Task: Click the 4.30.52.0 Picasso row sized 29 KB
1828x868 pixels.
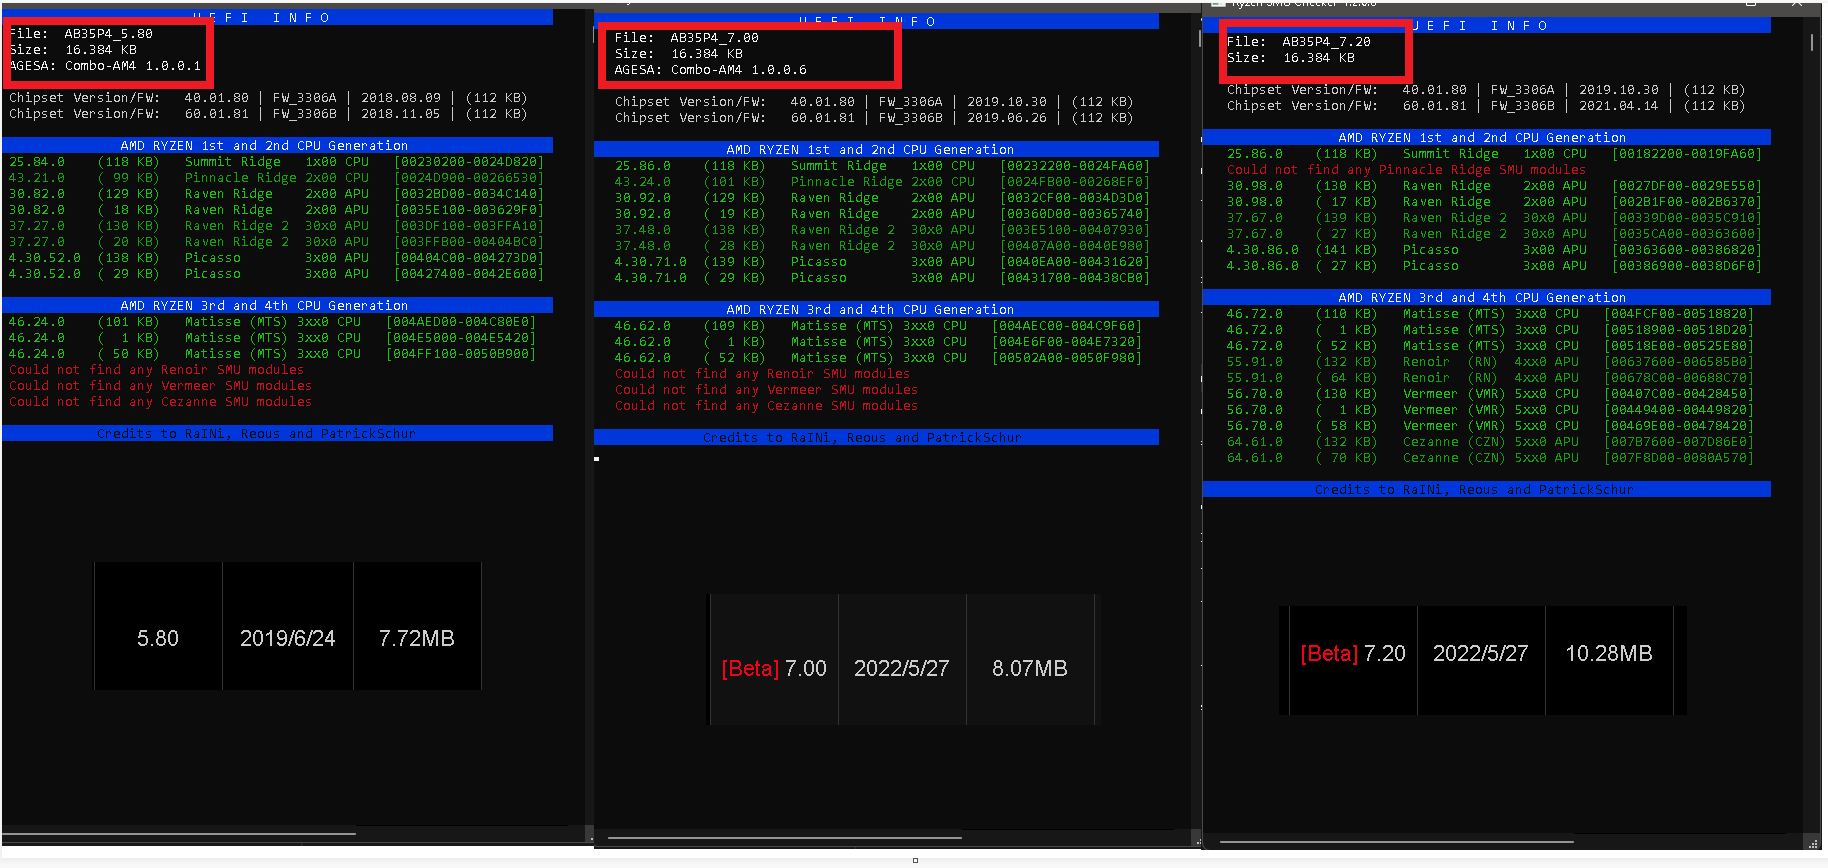Action: [x=276, y=274]
